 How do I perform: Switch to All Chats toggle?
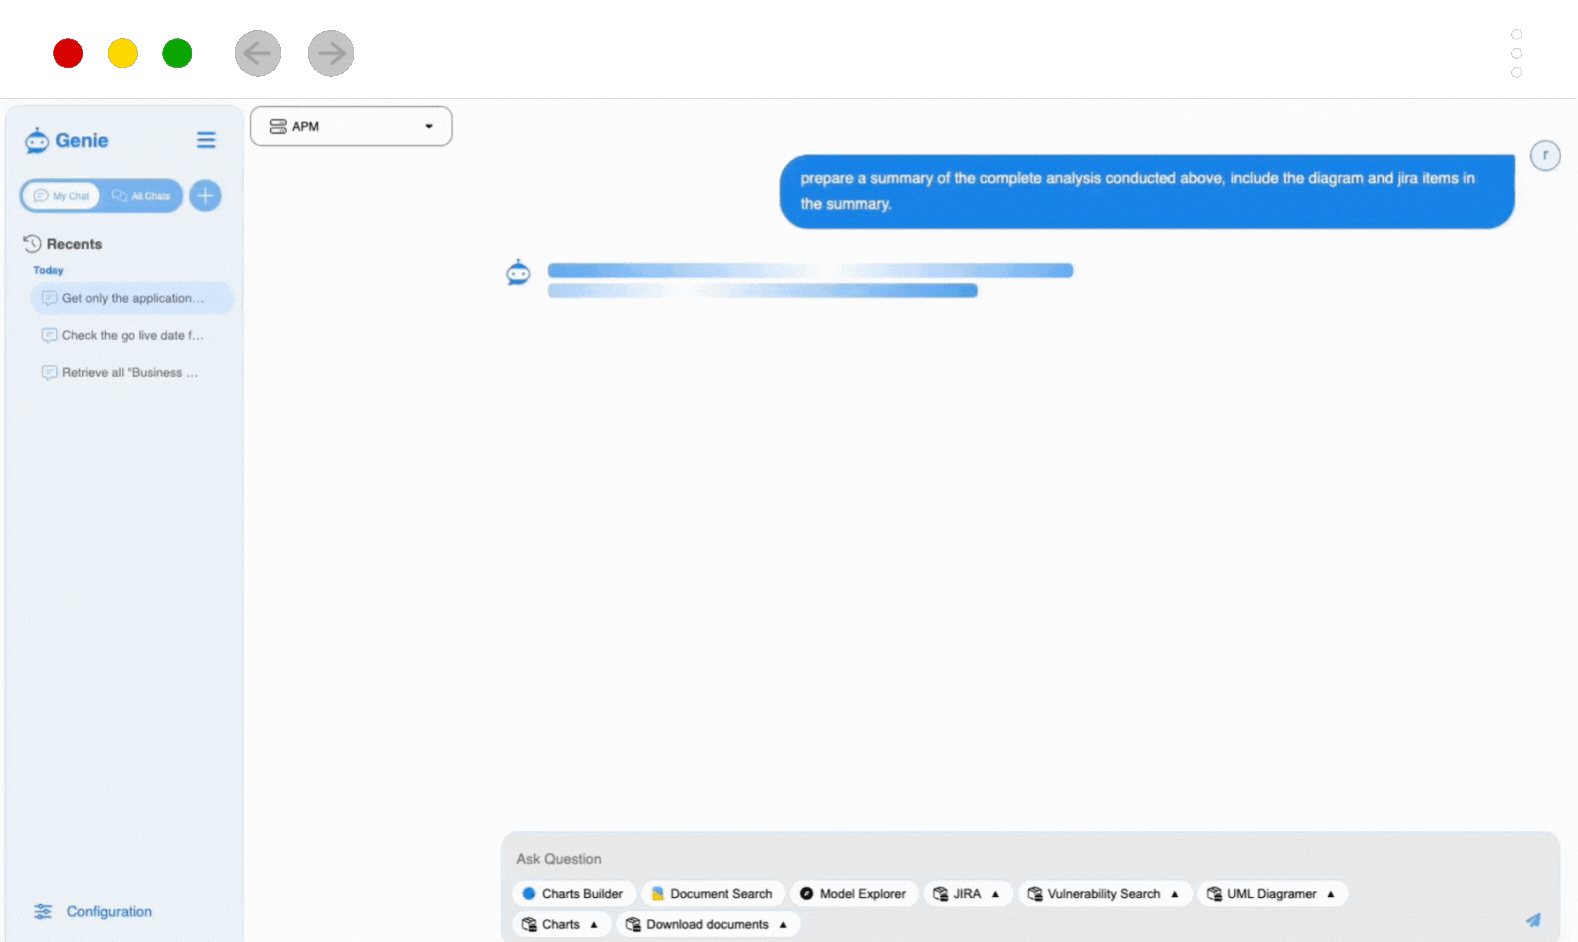point(142,196)
